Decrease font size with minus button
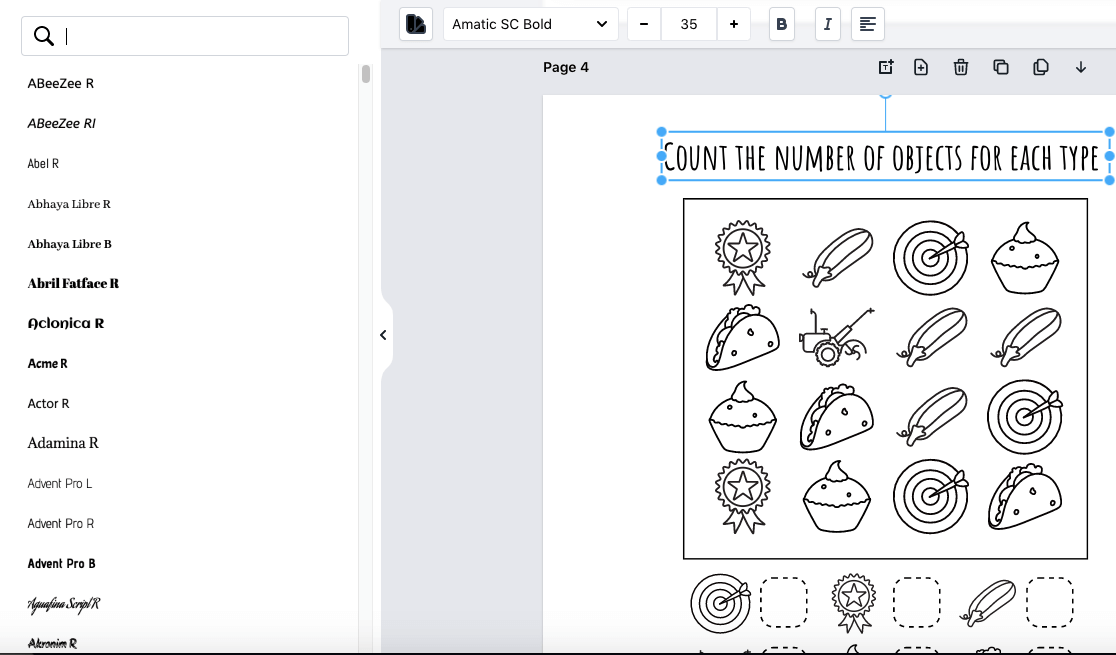This screenshot has height=655, width=1116. pos(644,24)
